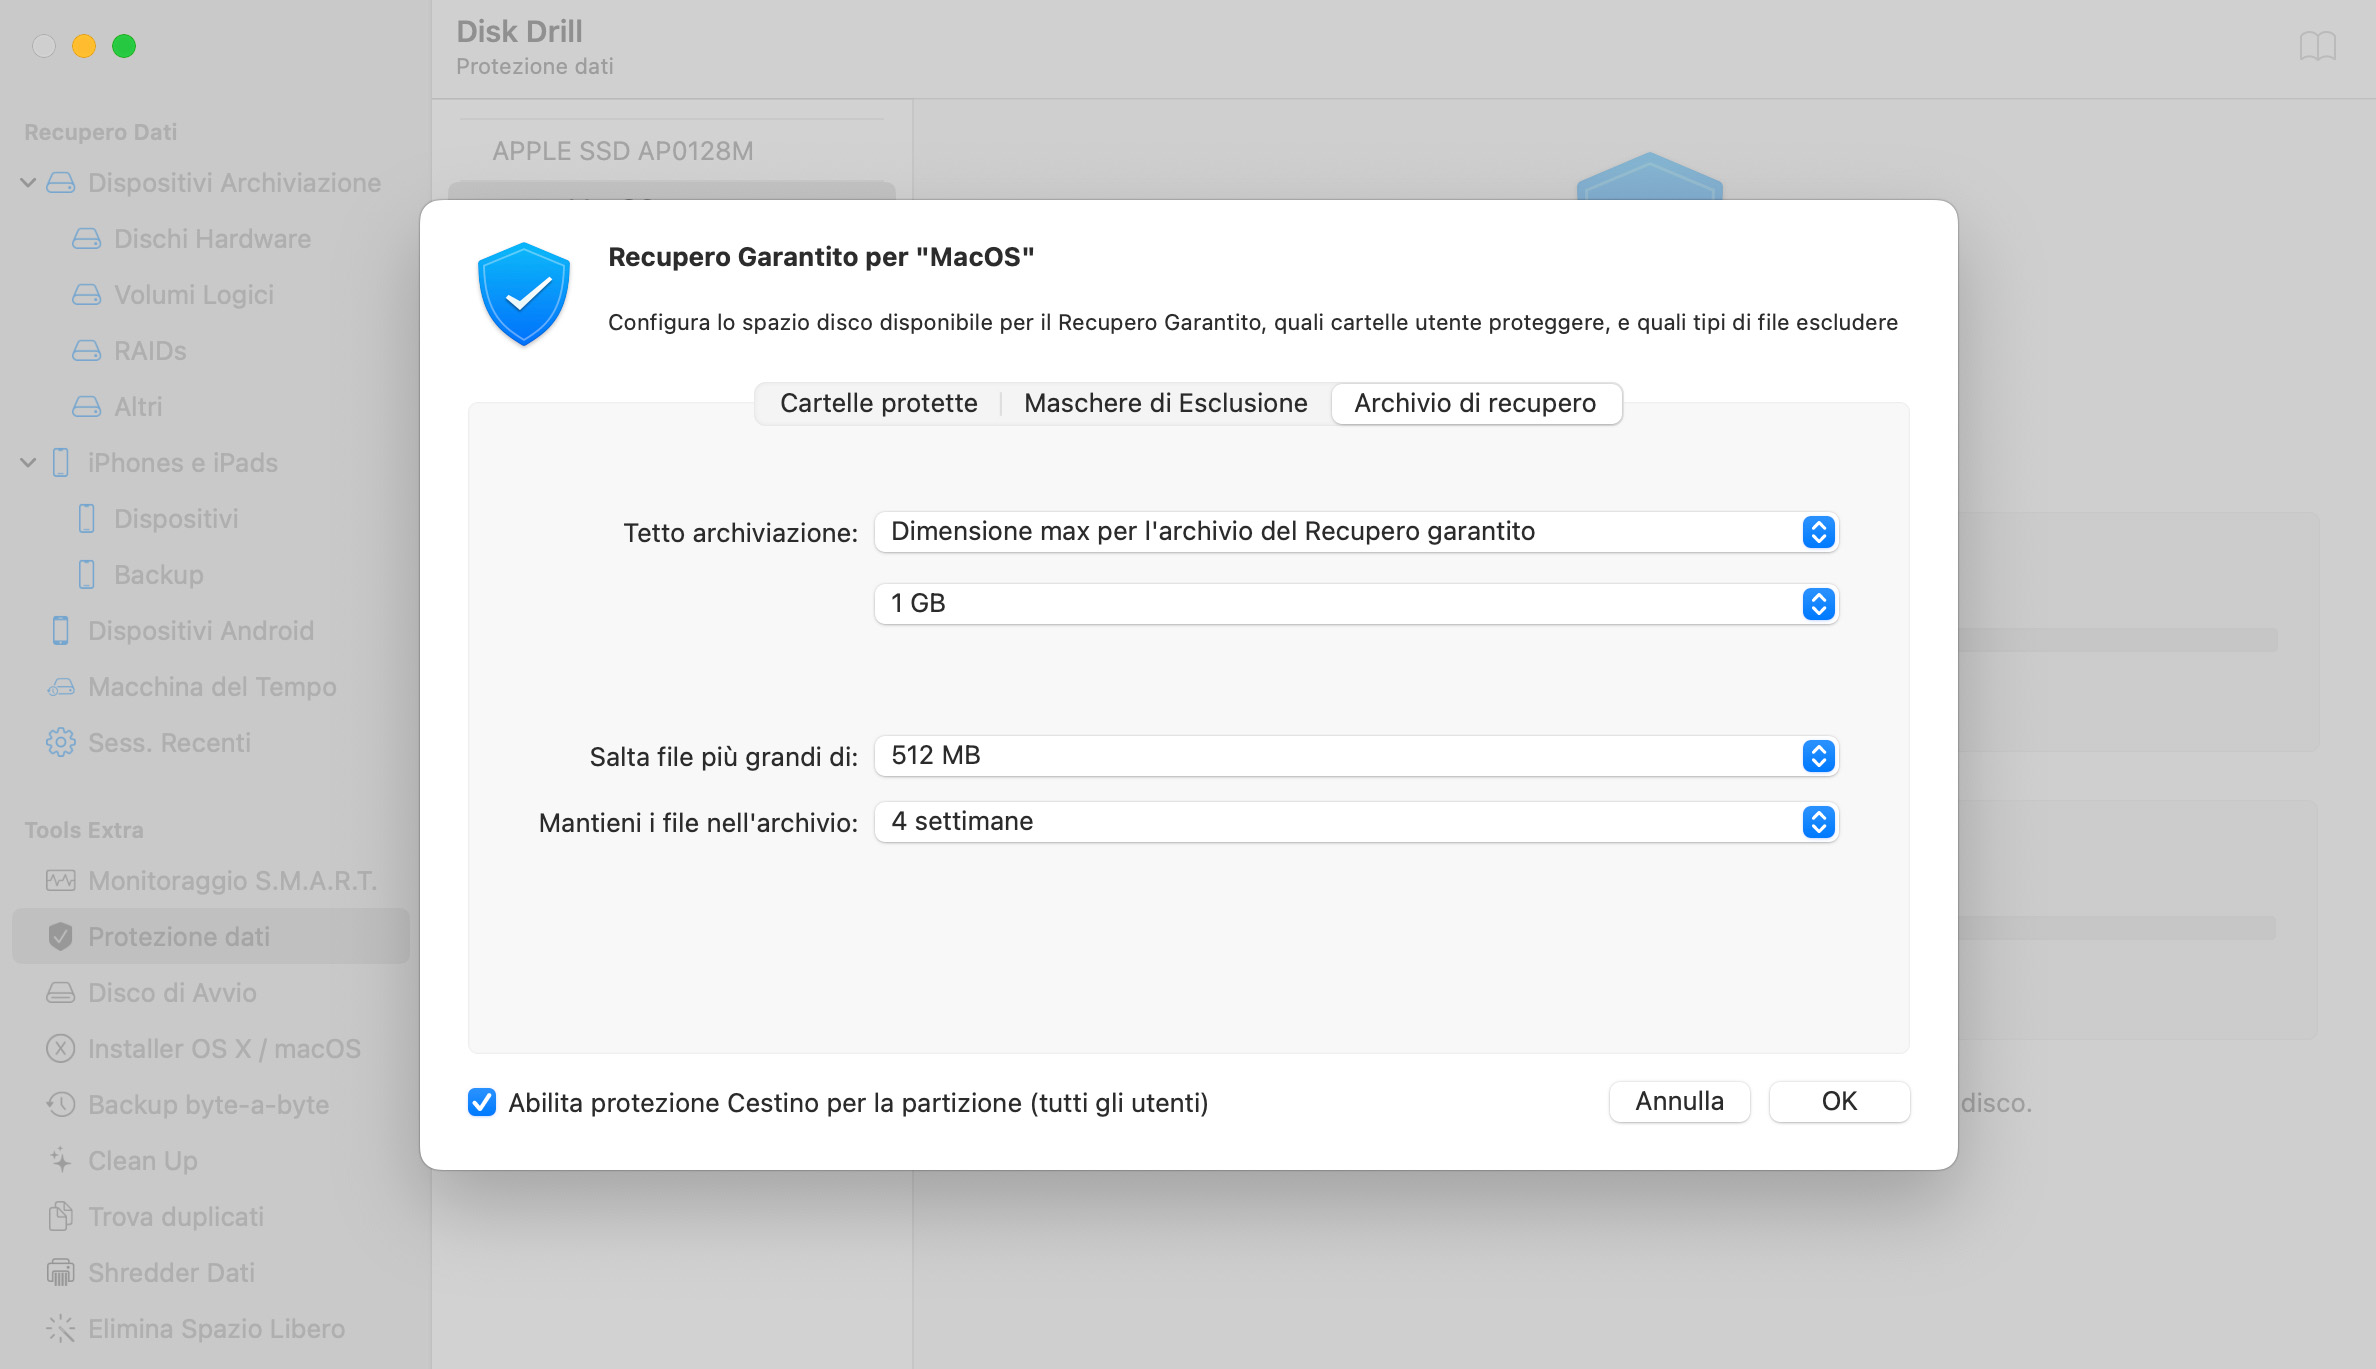Click the Shredder Dati icon

pyautogui.click(x=61, y=1273)
